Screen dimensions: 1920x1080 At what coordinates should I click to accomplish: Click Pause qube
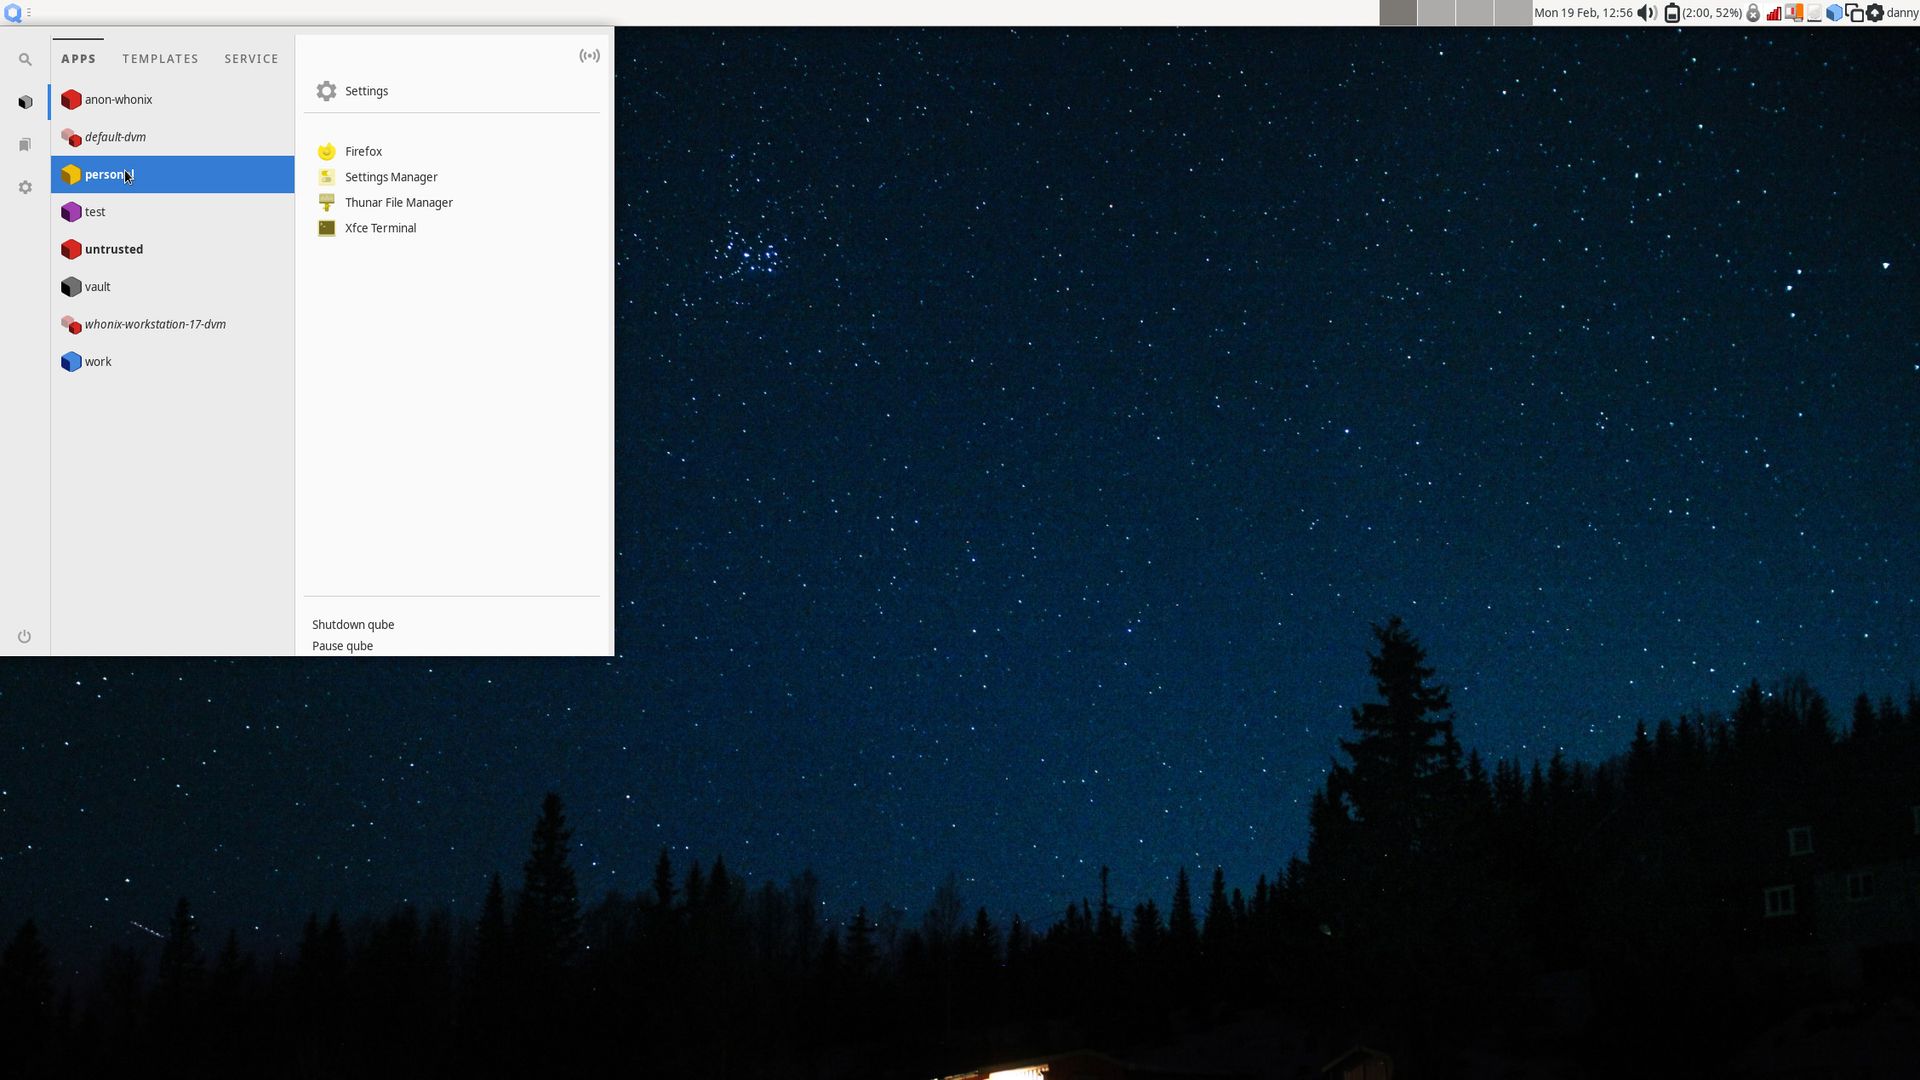click(342, 646)
